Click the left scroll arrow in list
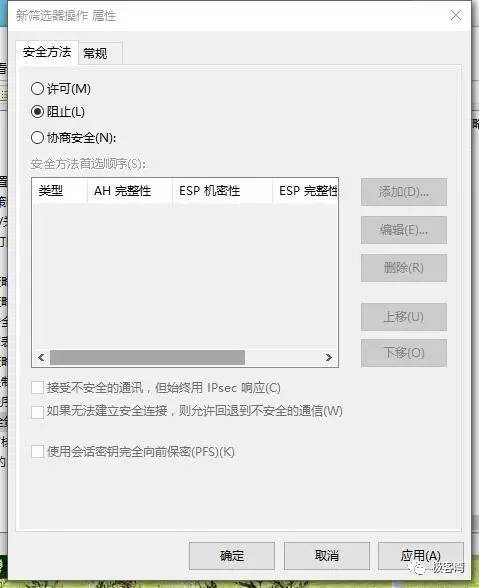 pyautogui.click(x=41, y=357)
